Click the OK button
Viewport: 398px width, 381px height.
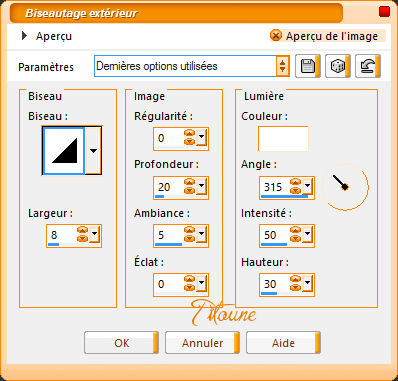(121, 343)
